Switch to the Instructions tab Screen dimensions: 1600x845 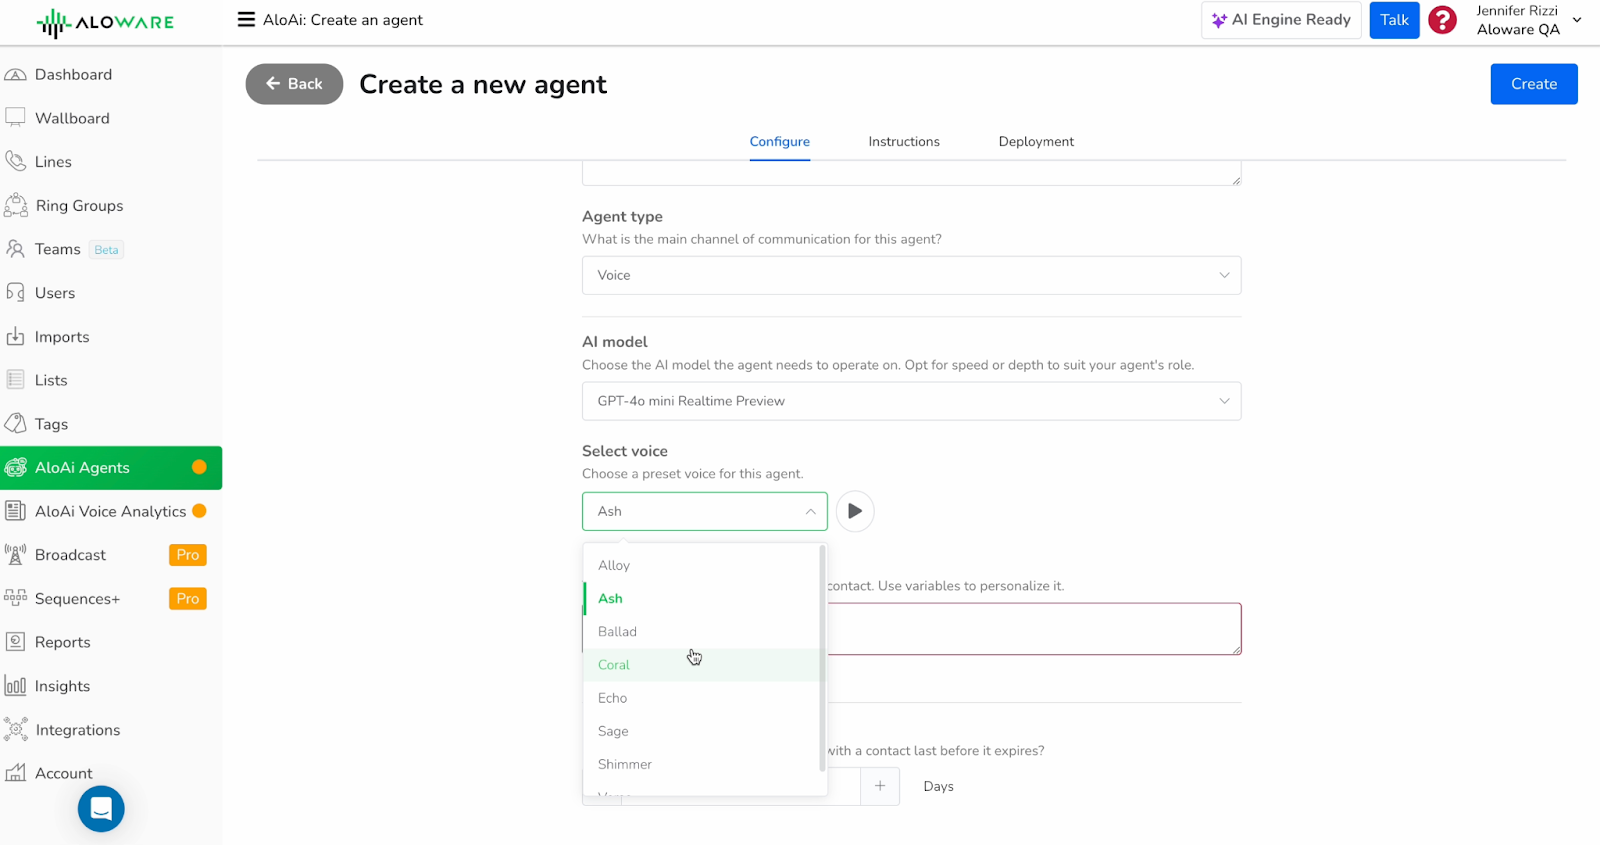click(904, 141)
